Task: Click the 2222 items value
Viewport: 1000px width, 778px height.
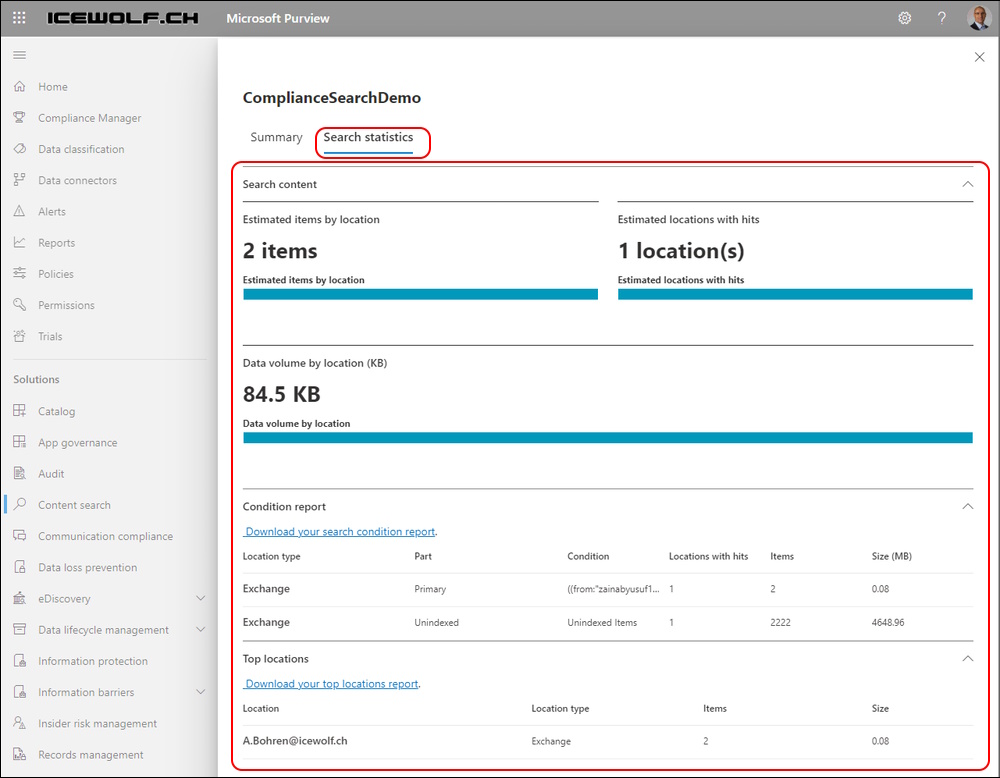Action: (x=780, y=623)
